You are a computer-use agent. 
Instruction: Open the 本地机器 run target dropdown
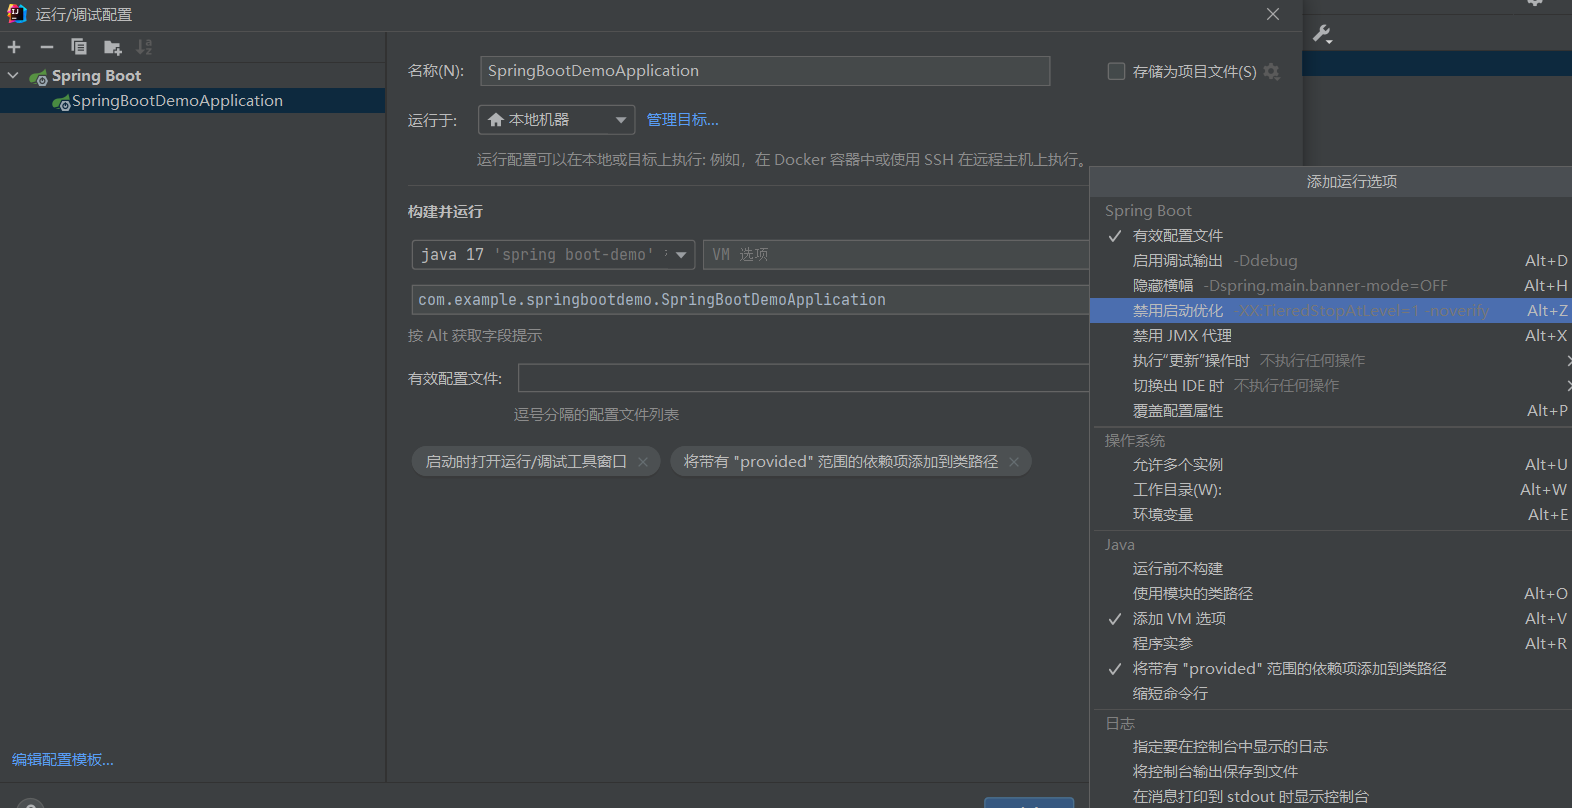coord(556,120)
